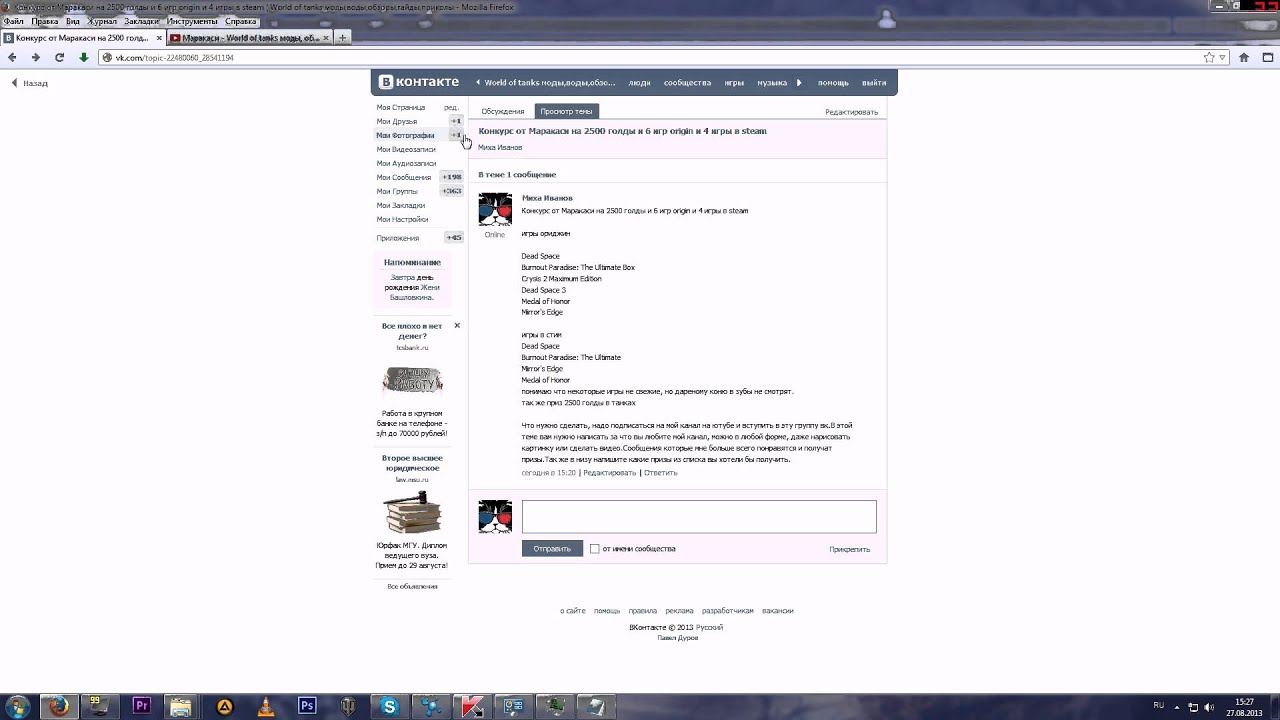Close the Конкурс от Маракаси tab

(x=159, y=38)
